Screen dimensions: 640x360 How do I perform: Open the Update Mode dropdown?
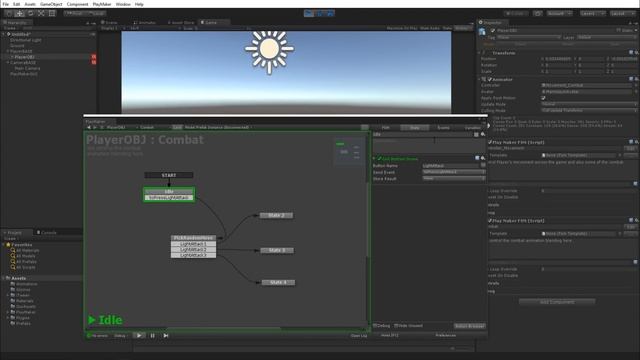pos(589,104)
